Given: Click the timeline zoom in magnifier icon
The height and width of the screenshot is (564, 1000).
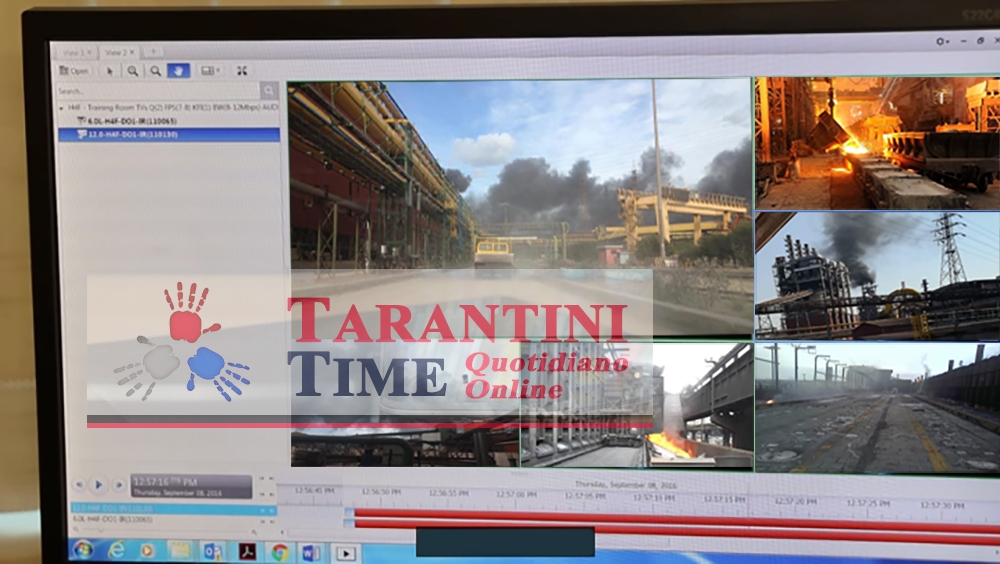Looking at the screenshot, I should 254,531.
